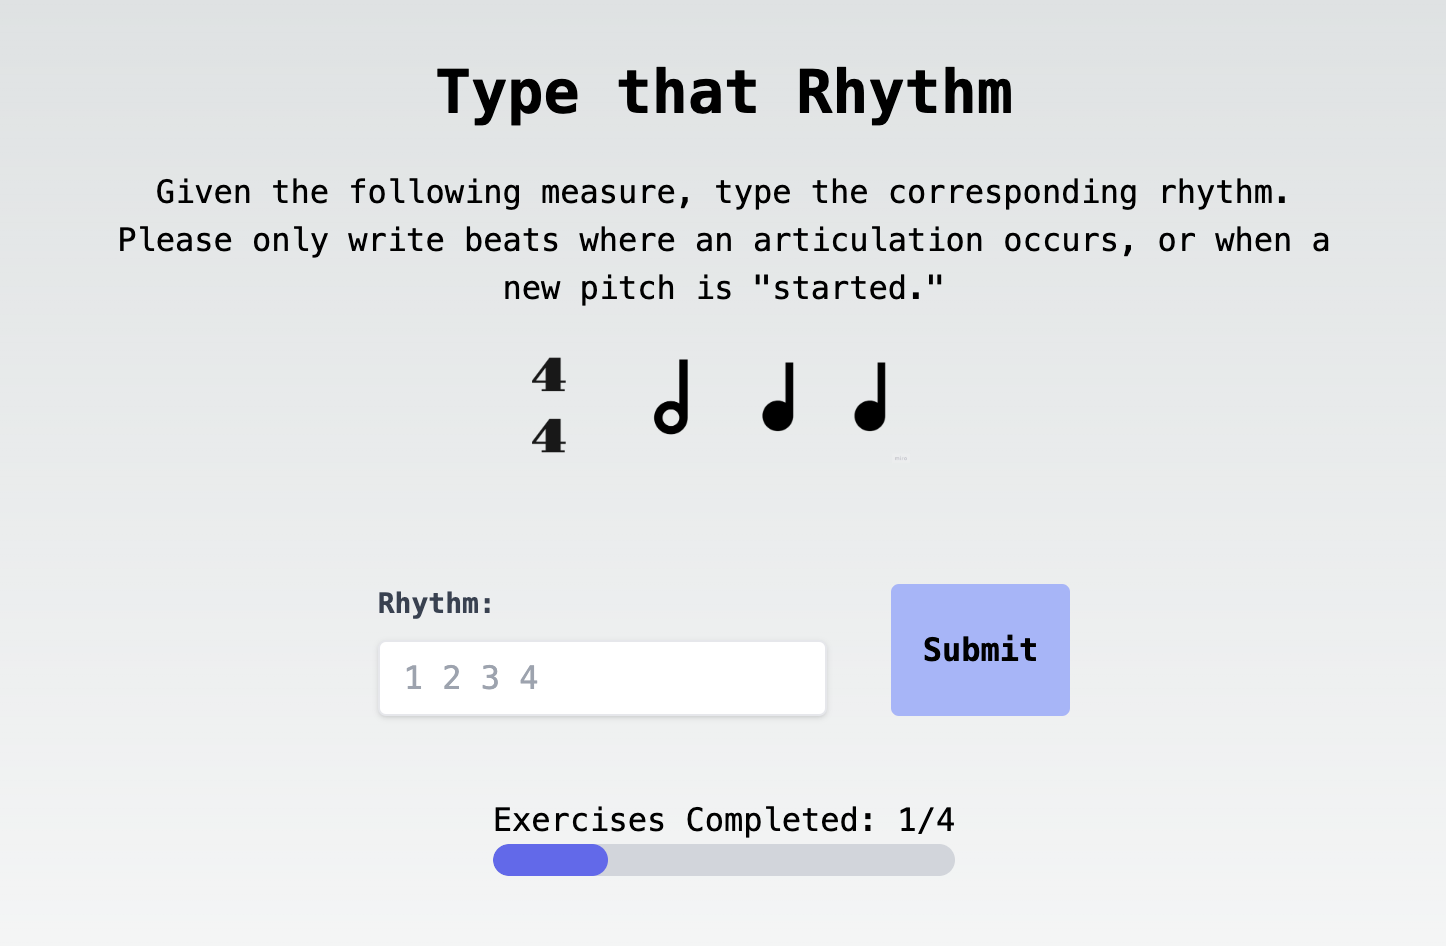The height and width of the screenshot is (946, 1446).
Task: Click the "Exercises Completed:" label
Action: point(685,820)
